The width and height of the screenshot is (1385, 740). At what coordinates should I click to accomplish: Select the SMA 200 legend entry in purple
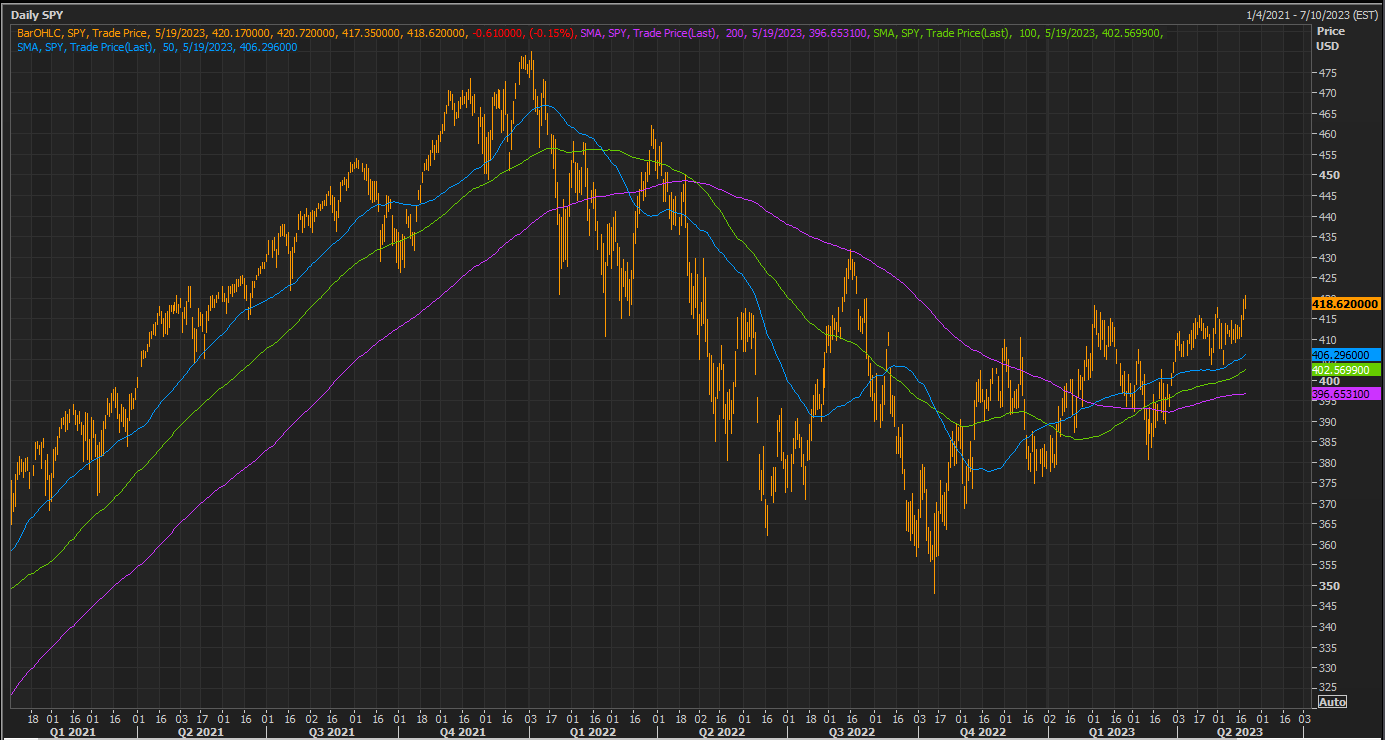724,33
